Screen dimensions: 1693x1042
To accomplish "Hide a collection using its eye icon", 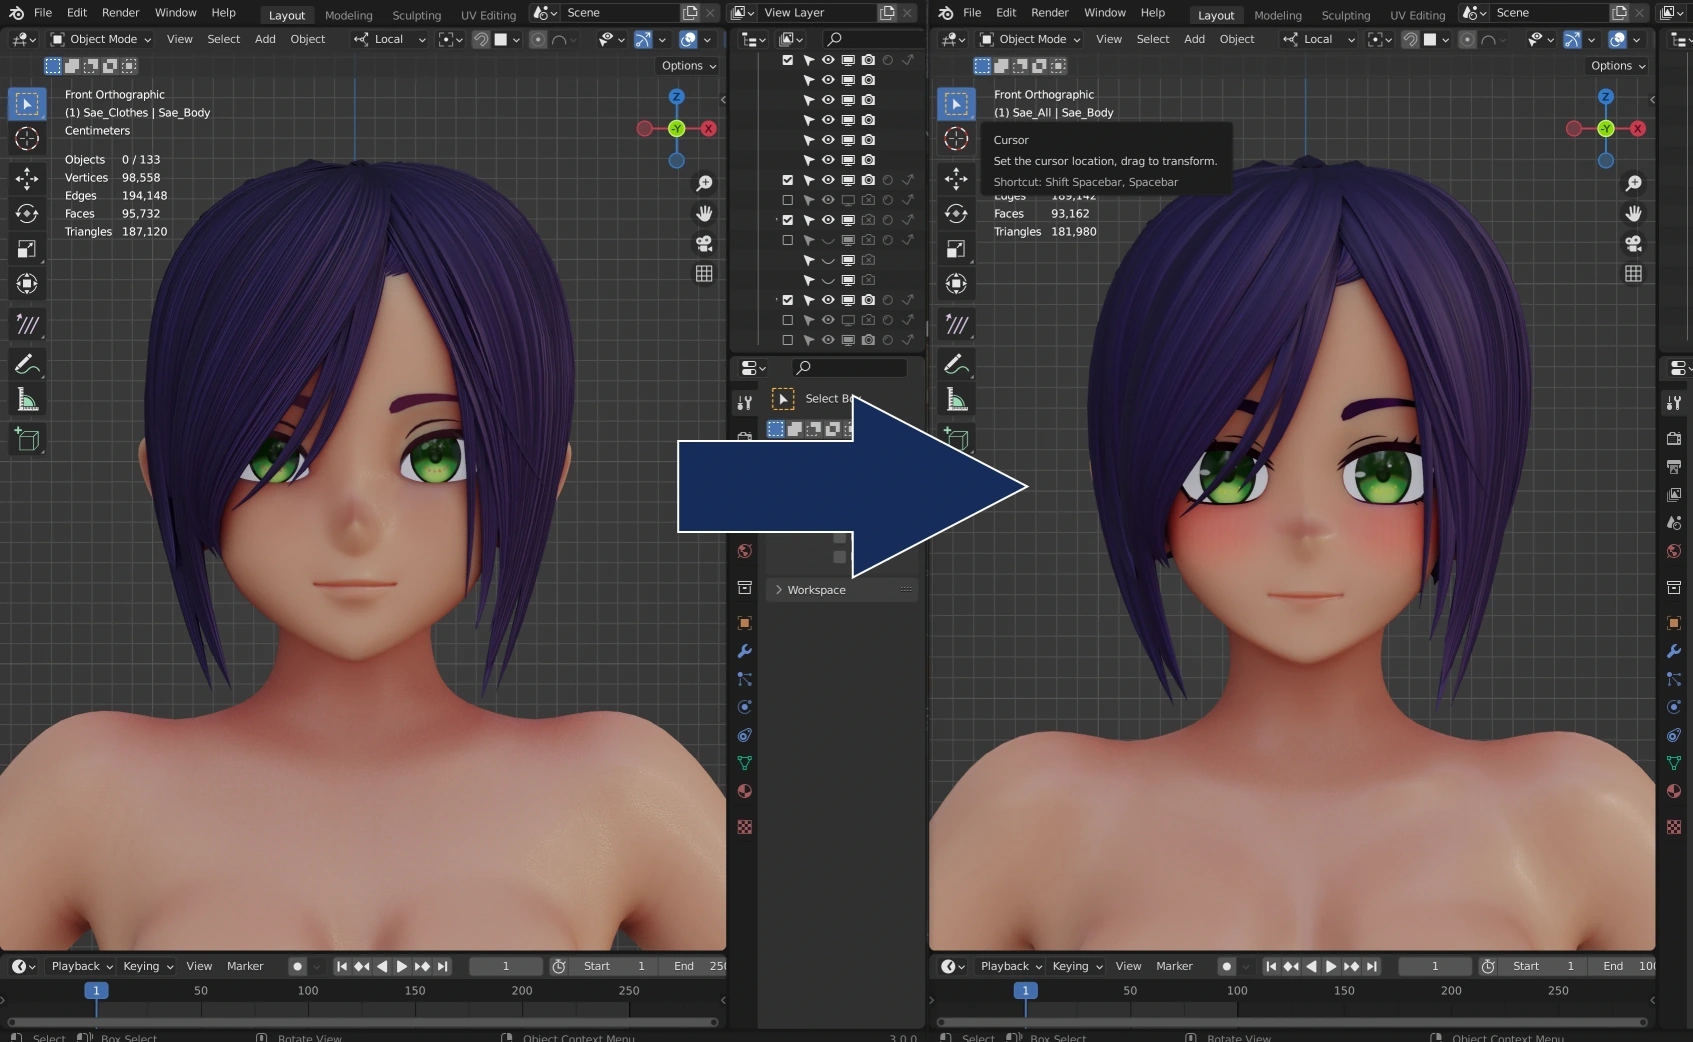I will 828,60.
